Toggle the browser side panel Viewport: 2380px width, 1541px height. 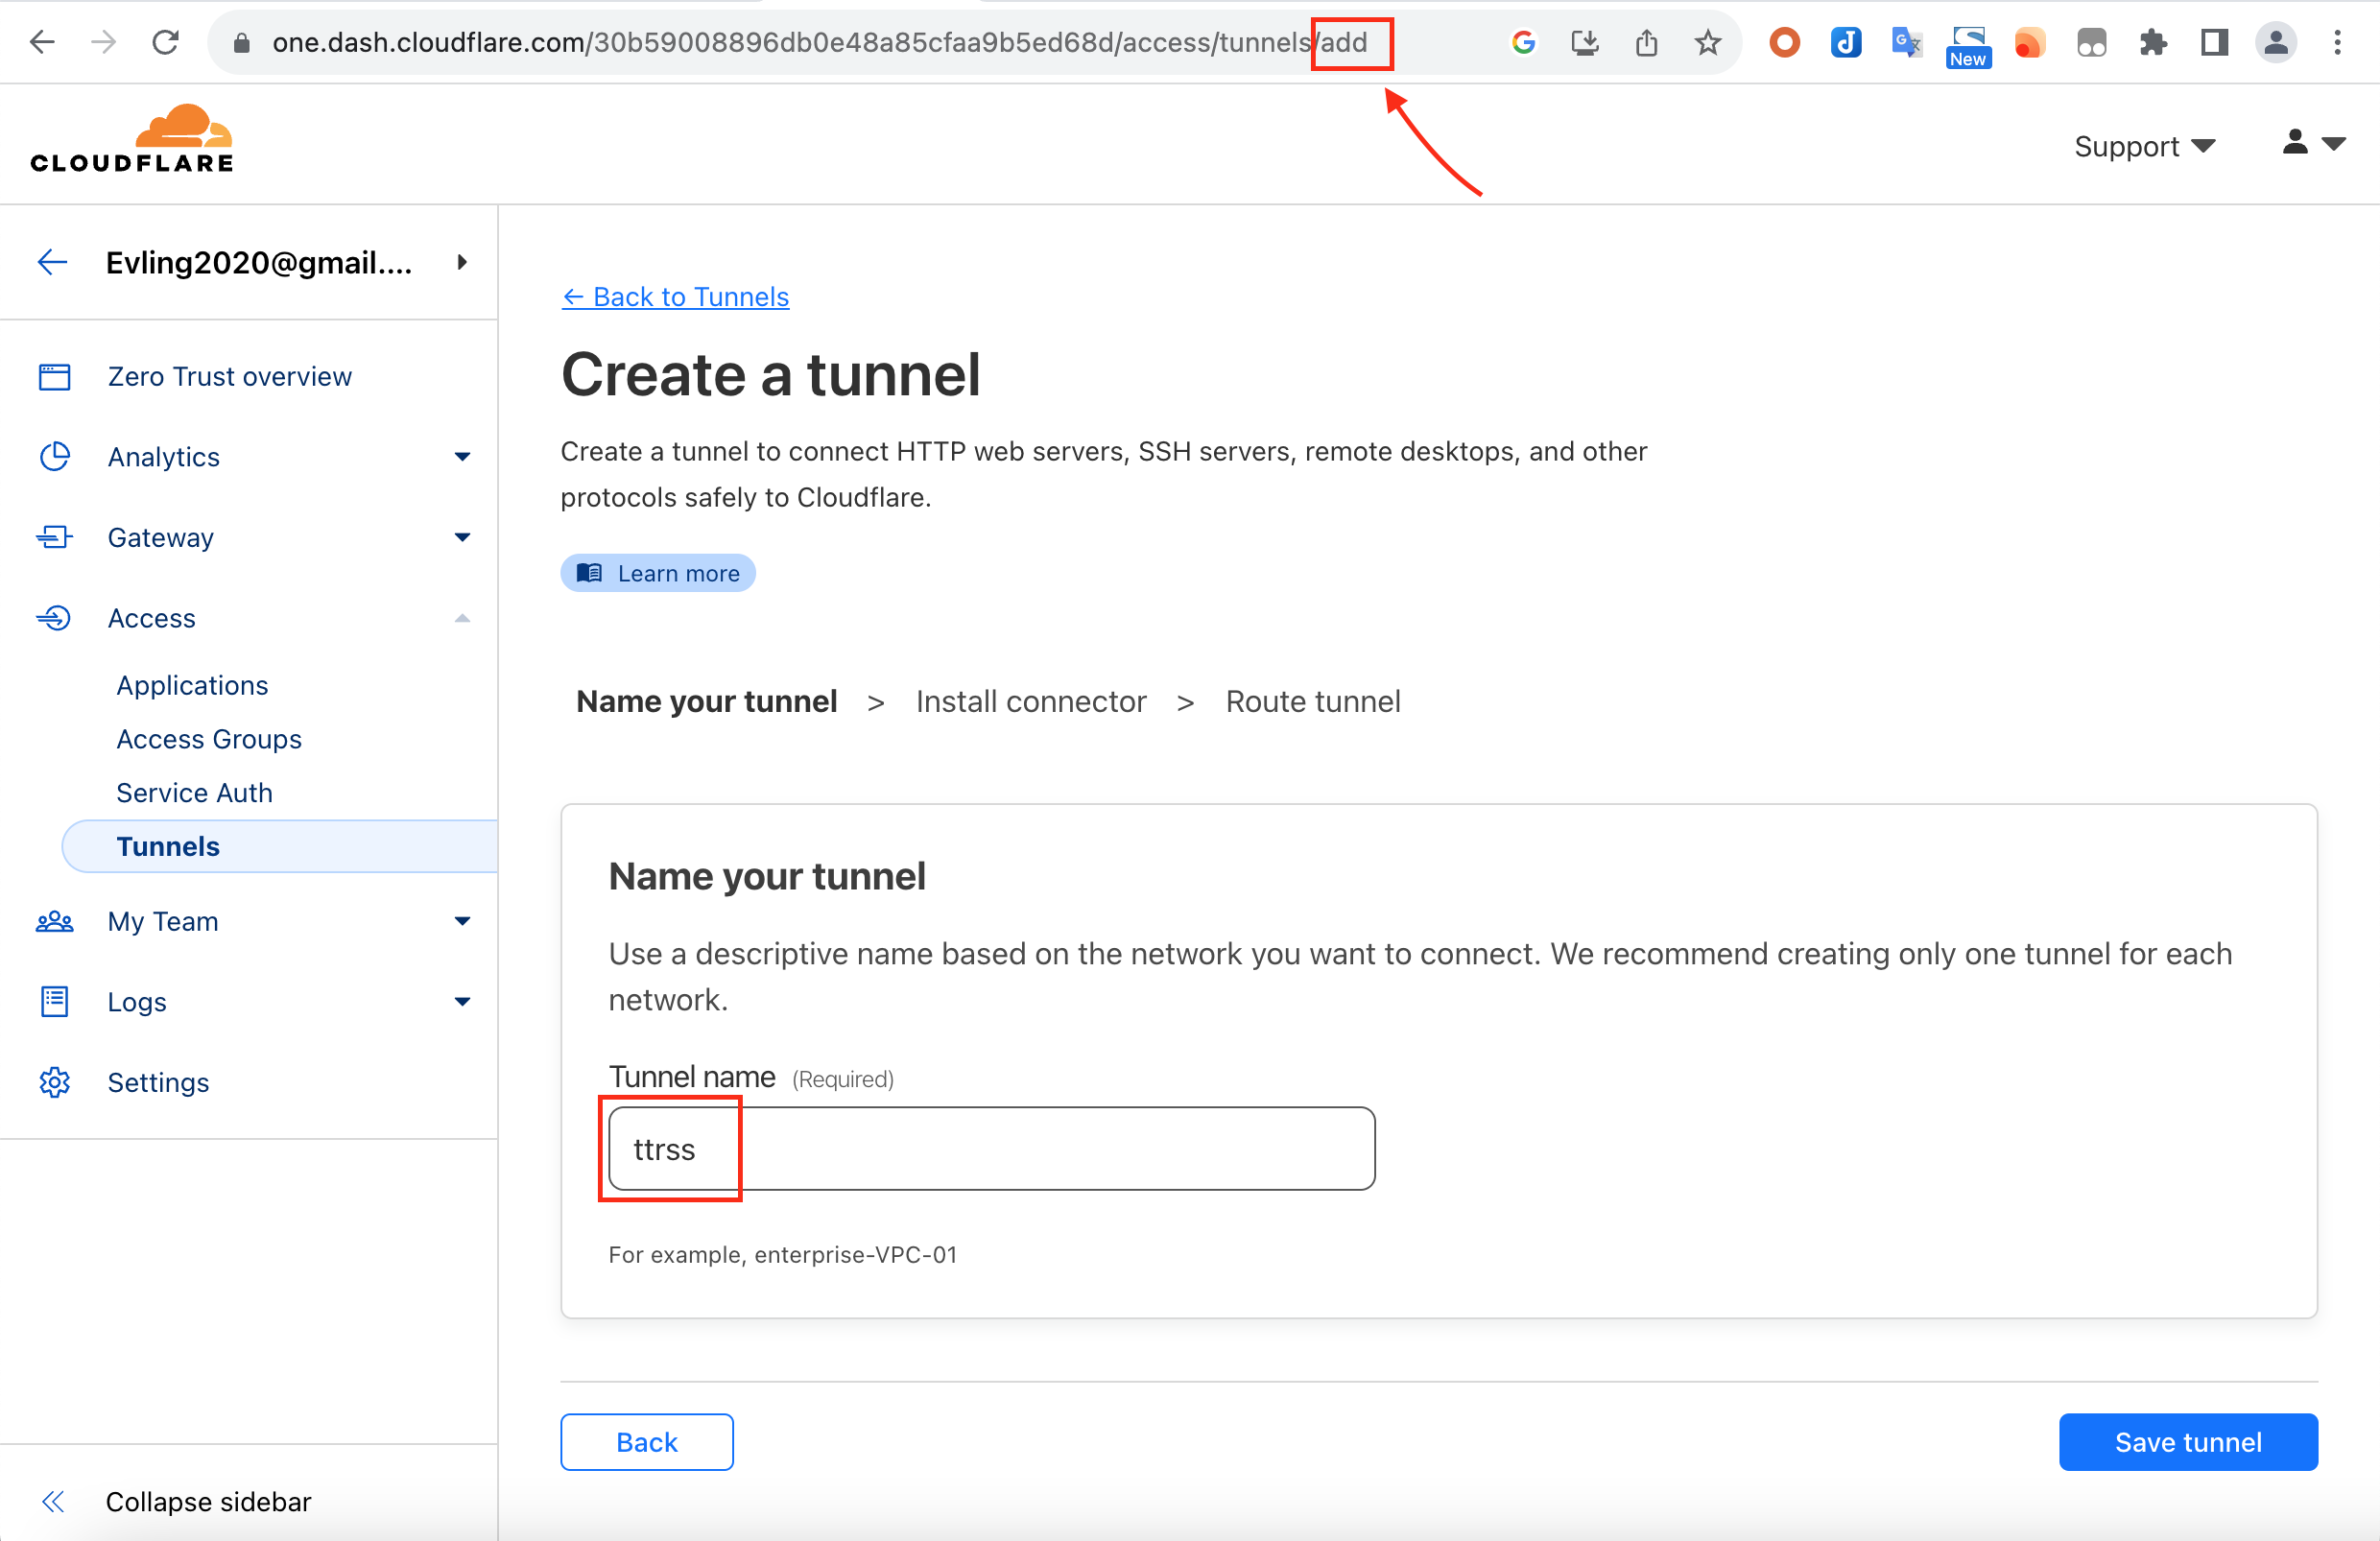(x=2214, y=42)
